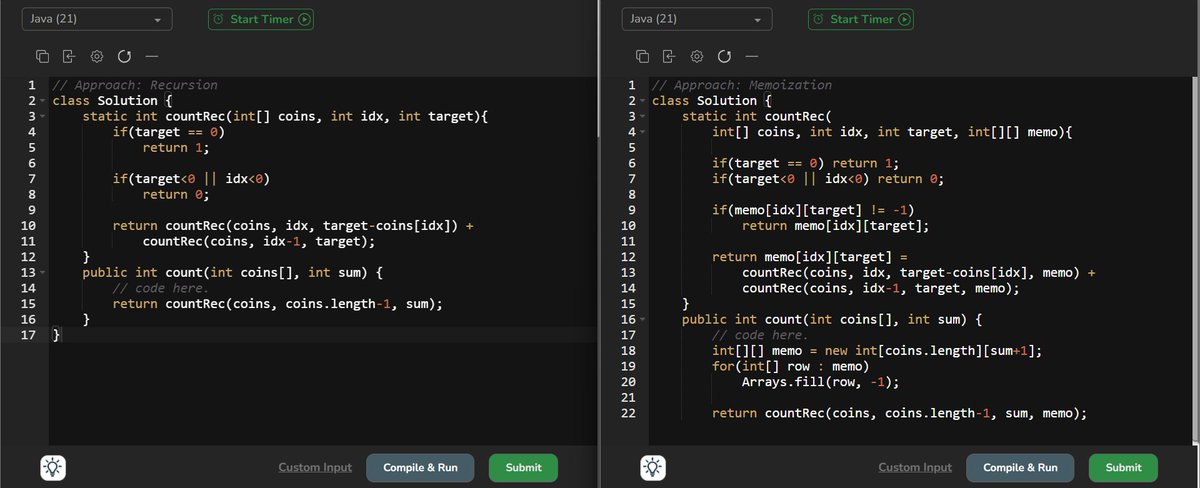Click the '// Approach: Memoization' comment line
The image size is (1200, 488).
click(x=742, y=85)
